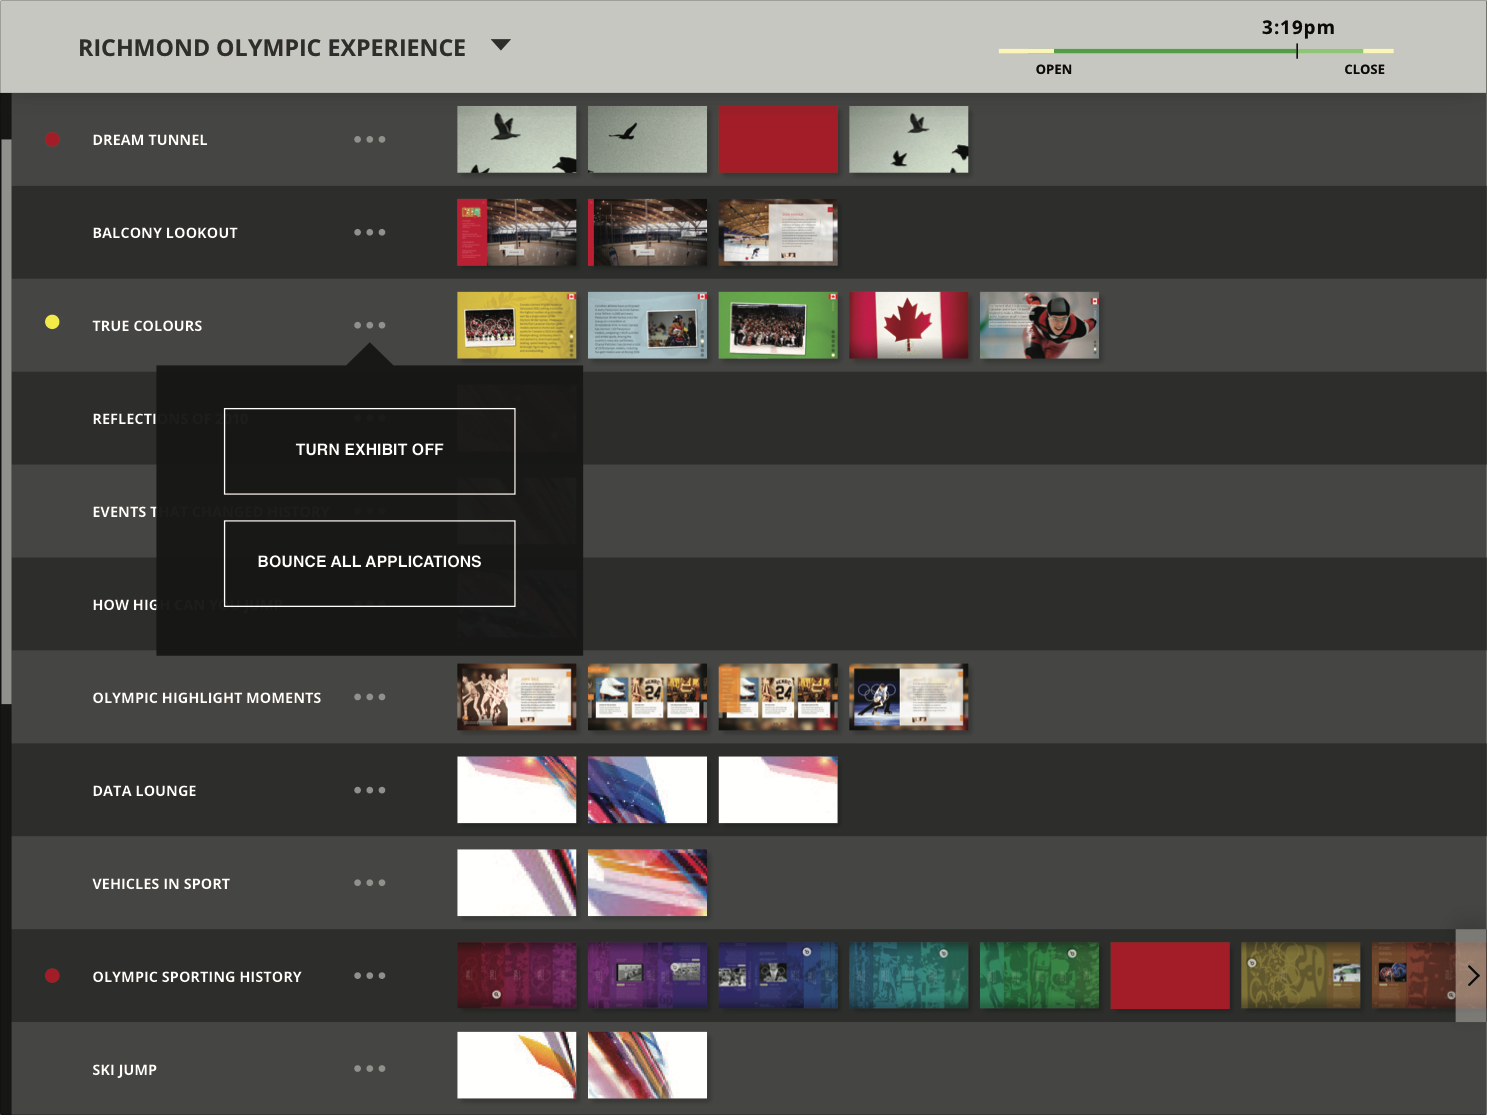Open second Dream Tunnel single-bird thumbnail

647,140
